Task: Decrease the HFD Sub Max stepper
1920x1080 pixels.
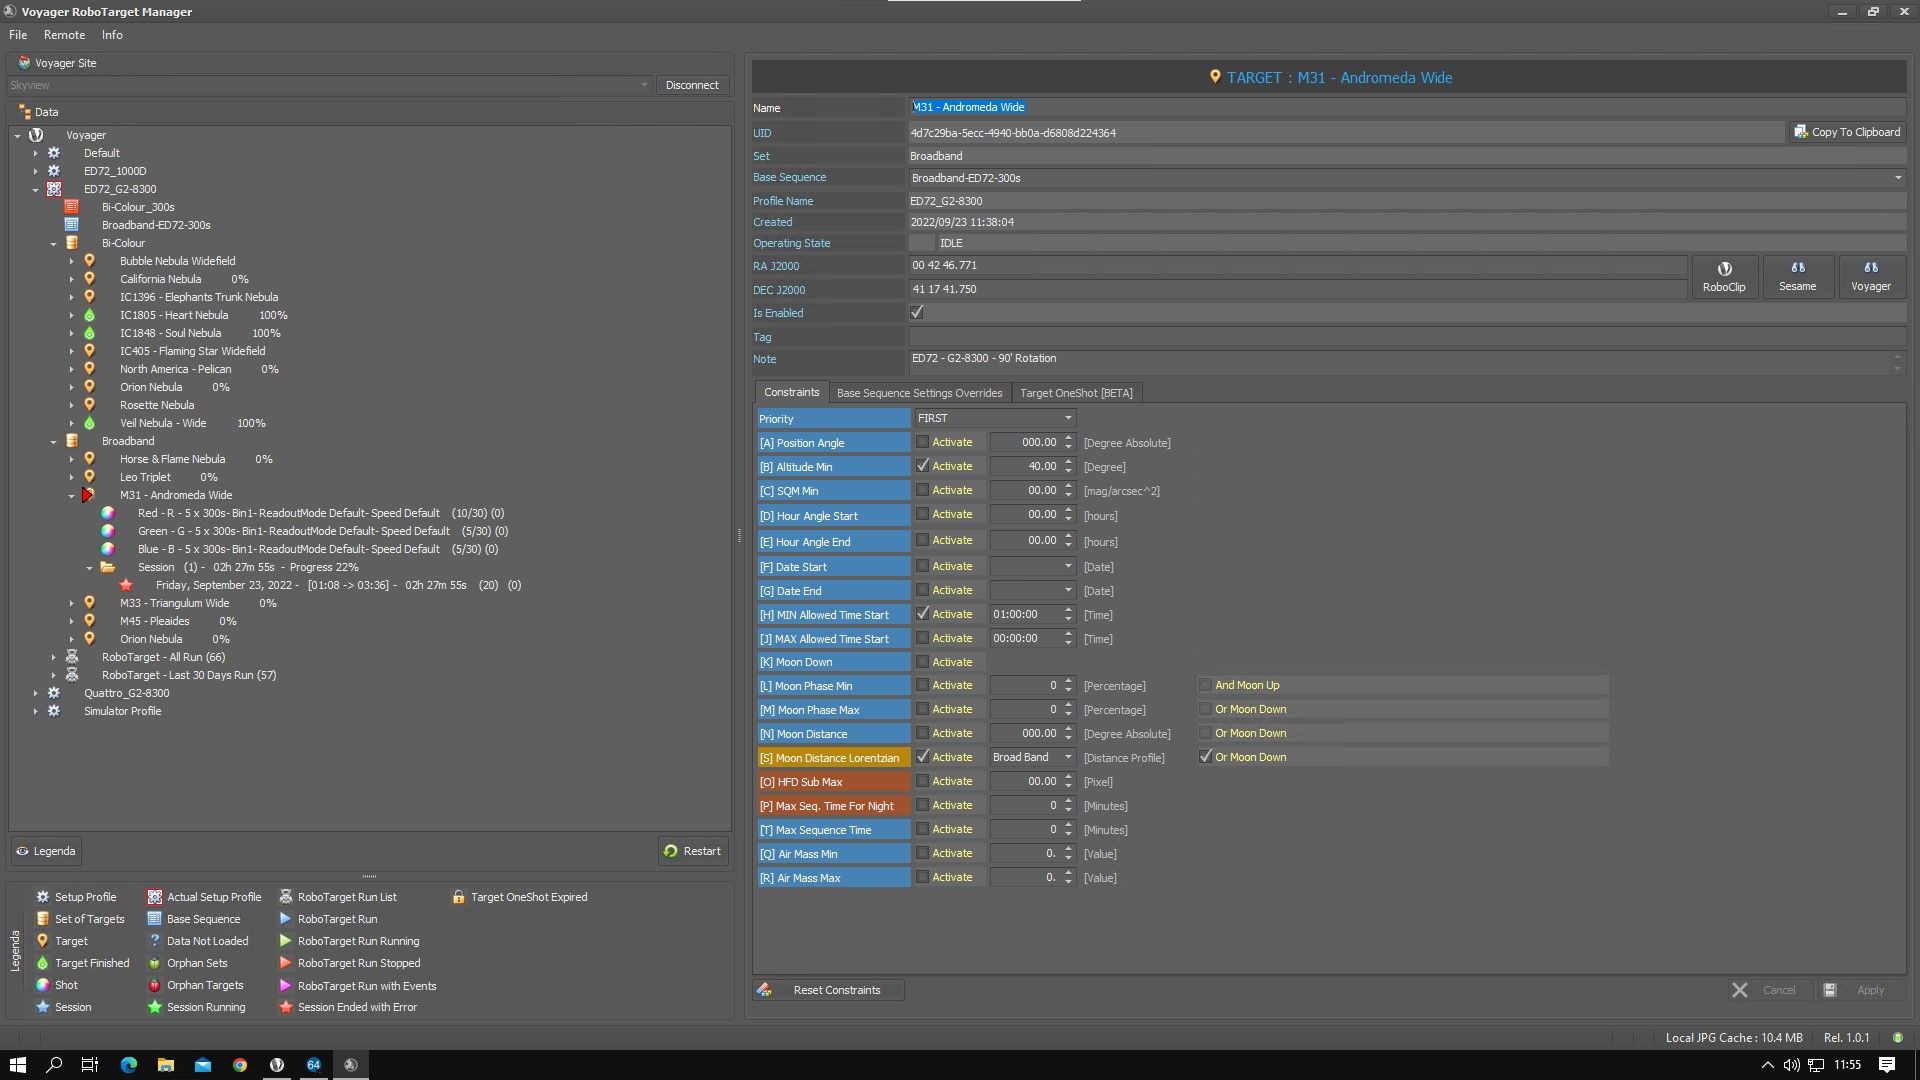Action: (1069, 786)
